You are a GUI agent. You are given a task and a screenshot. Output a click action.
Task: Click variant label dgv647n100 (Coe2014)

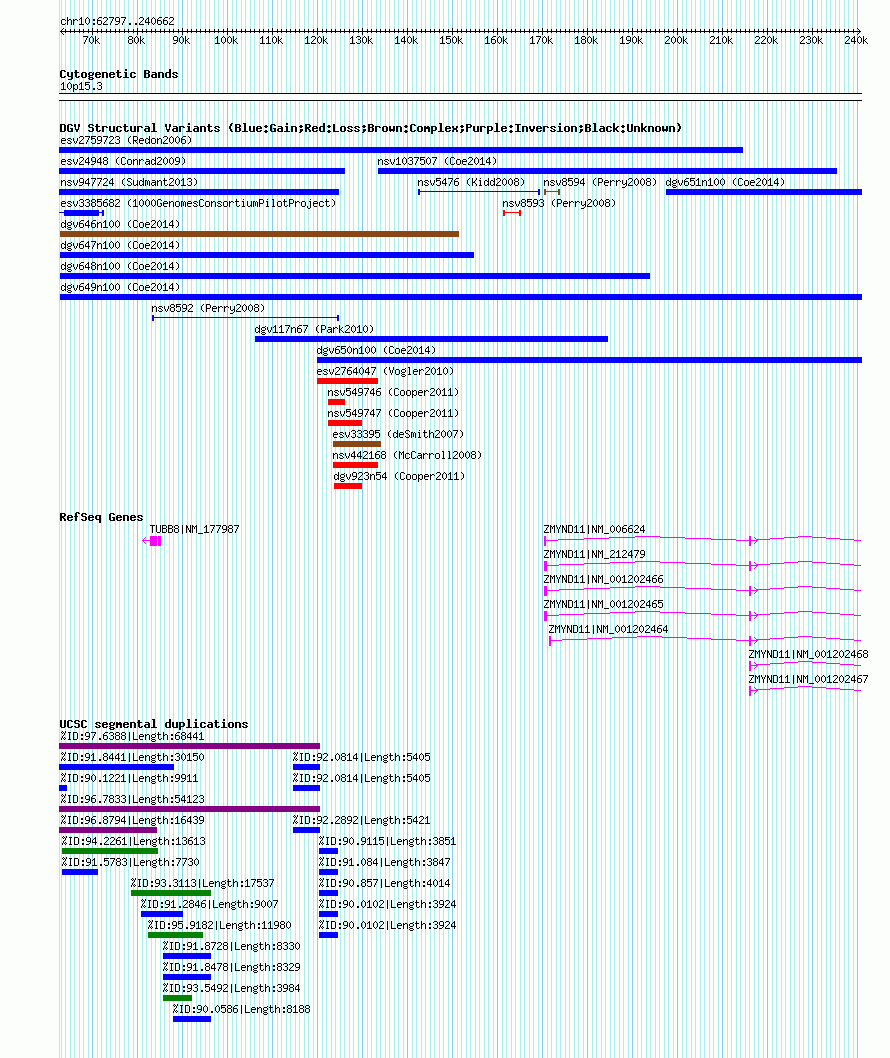120,245
